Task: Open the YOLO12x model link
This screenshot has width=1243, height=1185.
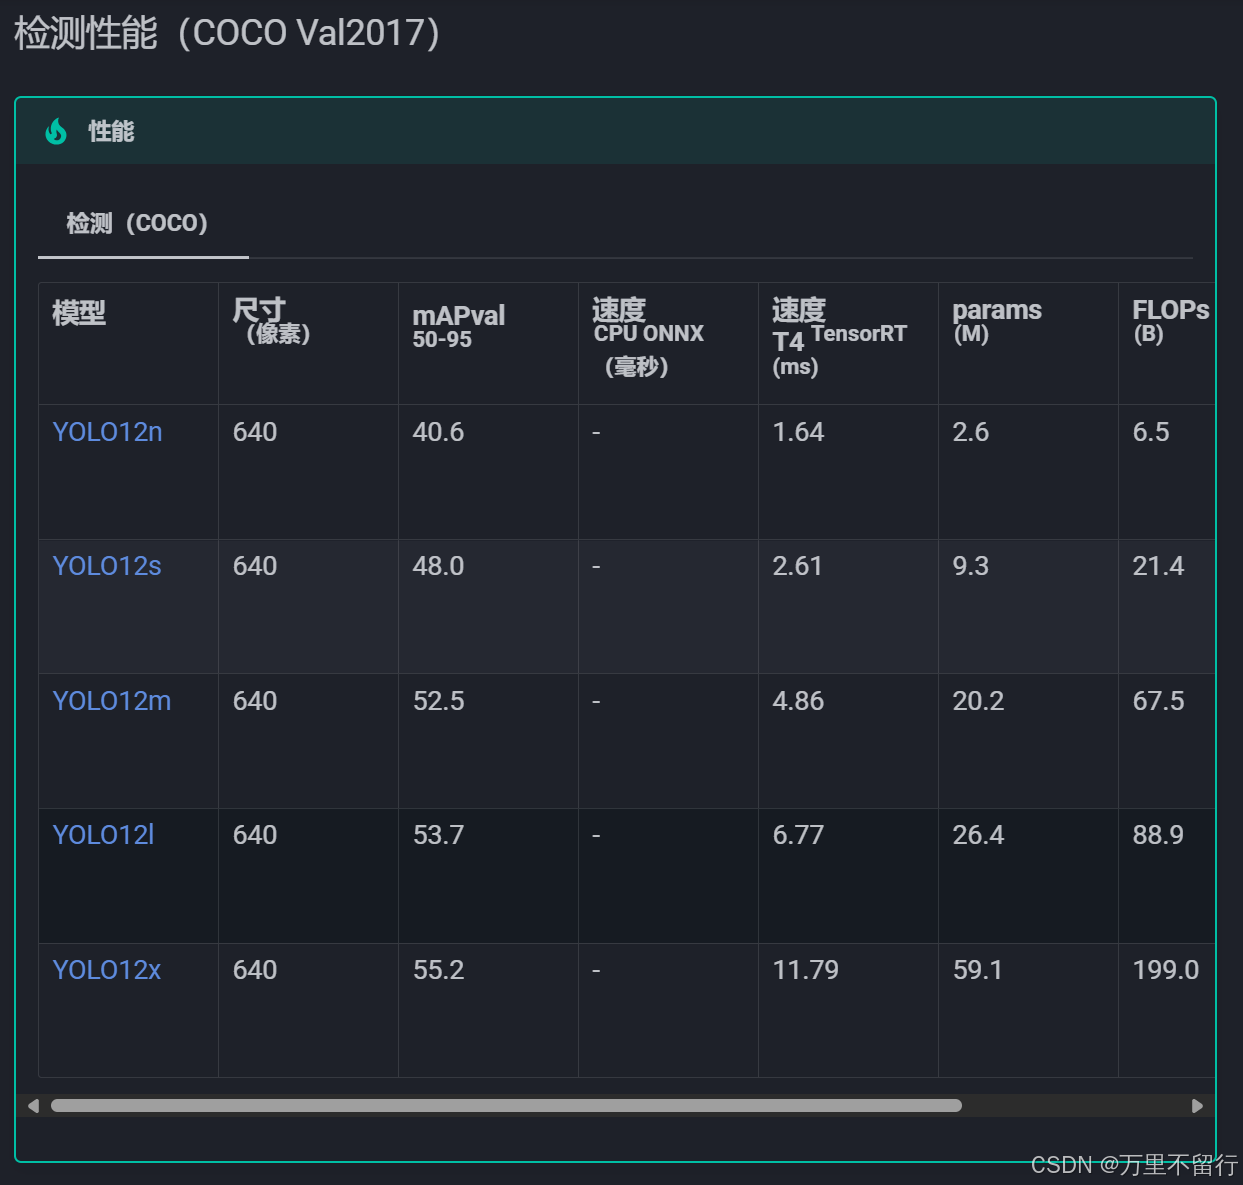Action: click(107, 970)
